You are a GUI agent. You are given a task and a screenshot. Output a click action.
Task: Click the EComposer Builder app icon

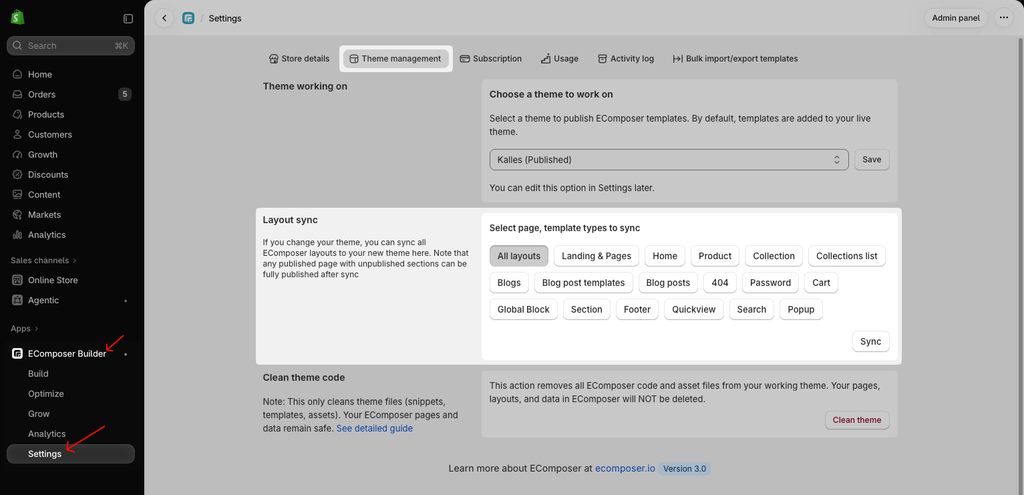[18, 354]
